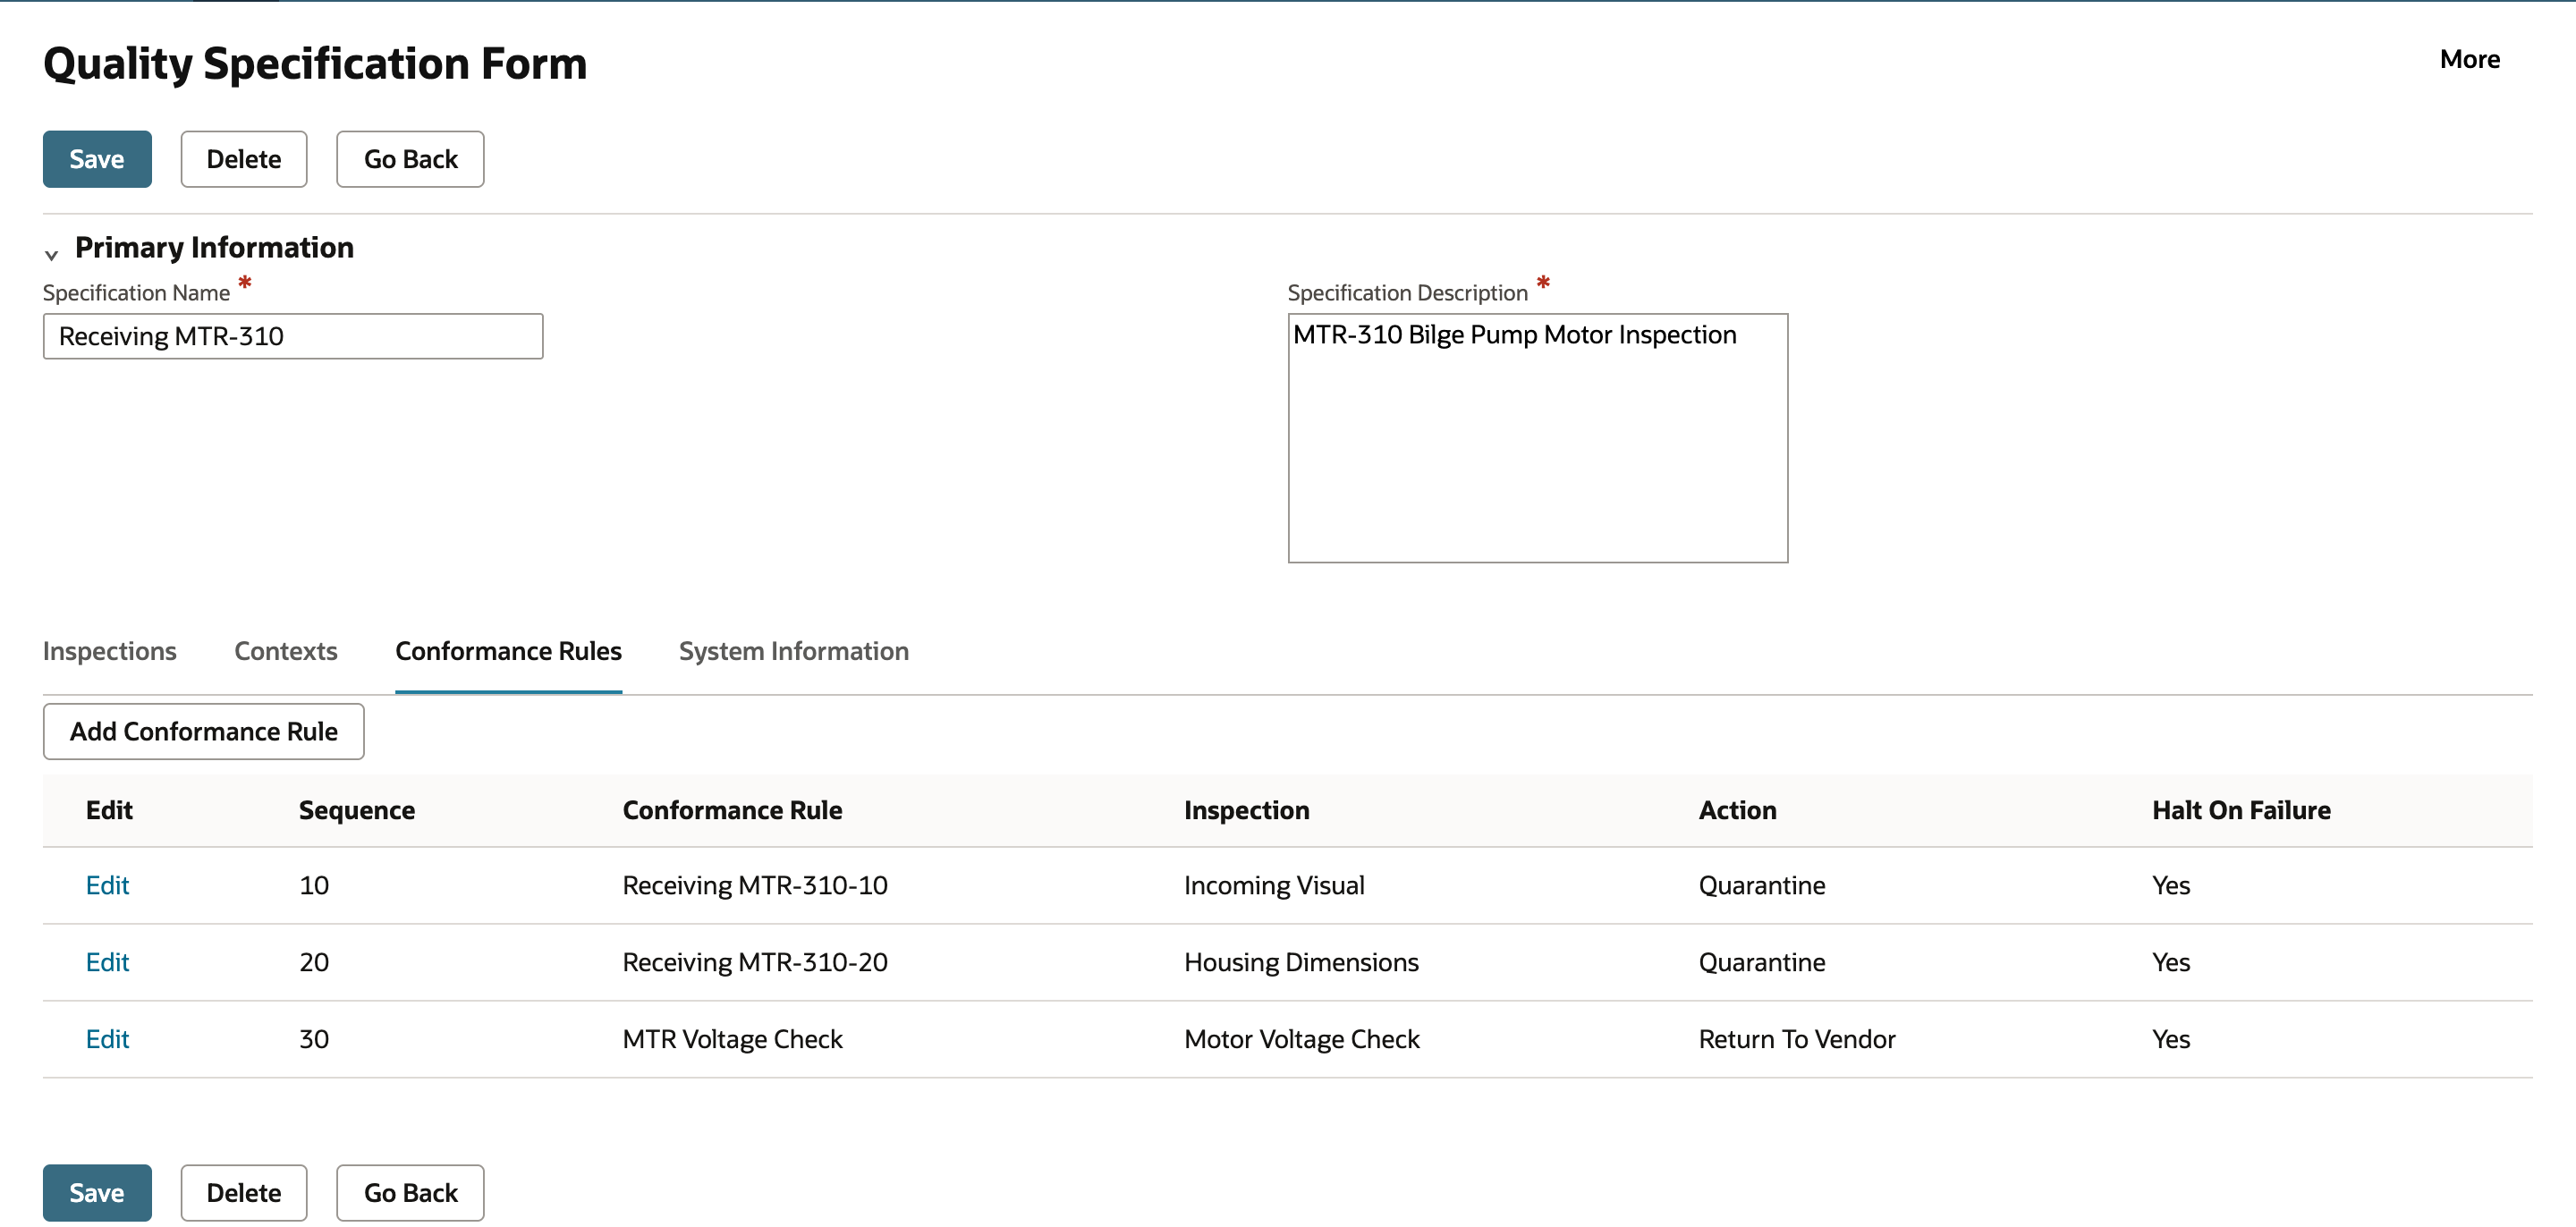The height and width of the screenshot is (1227, 2576).
Task: Open the More menu
Action: pyautogui.click(x=2469, y=59)
